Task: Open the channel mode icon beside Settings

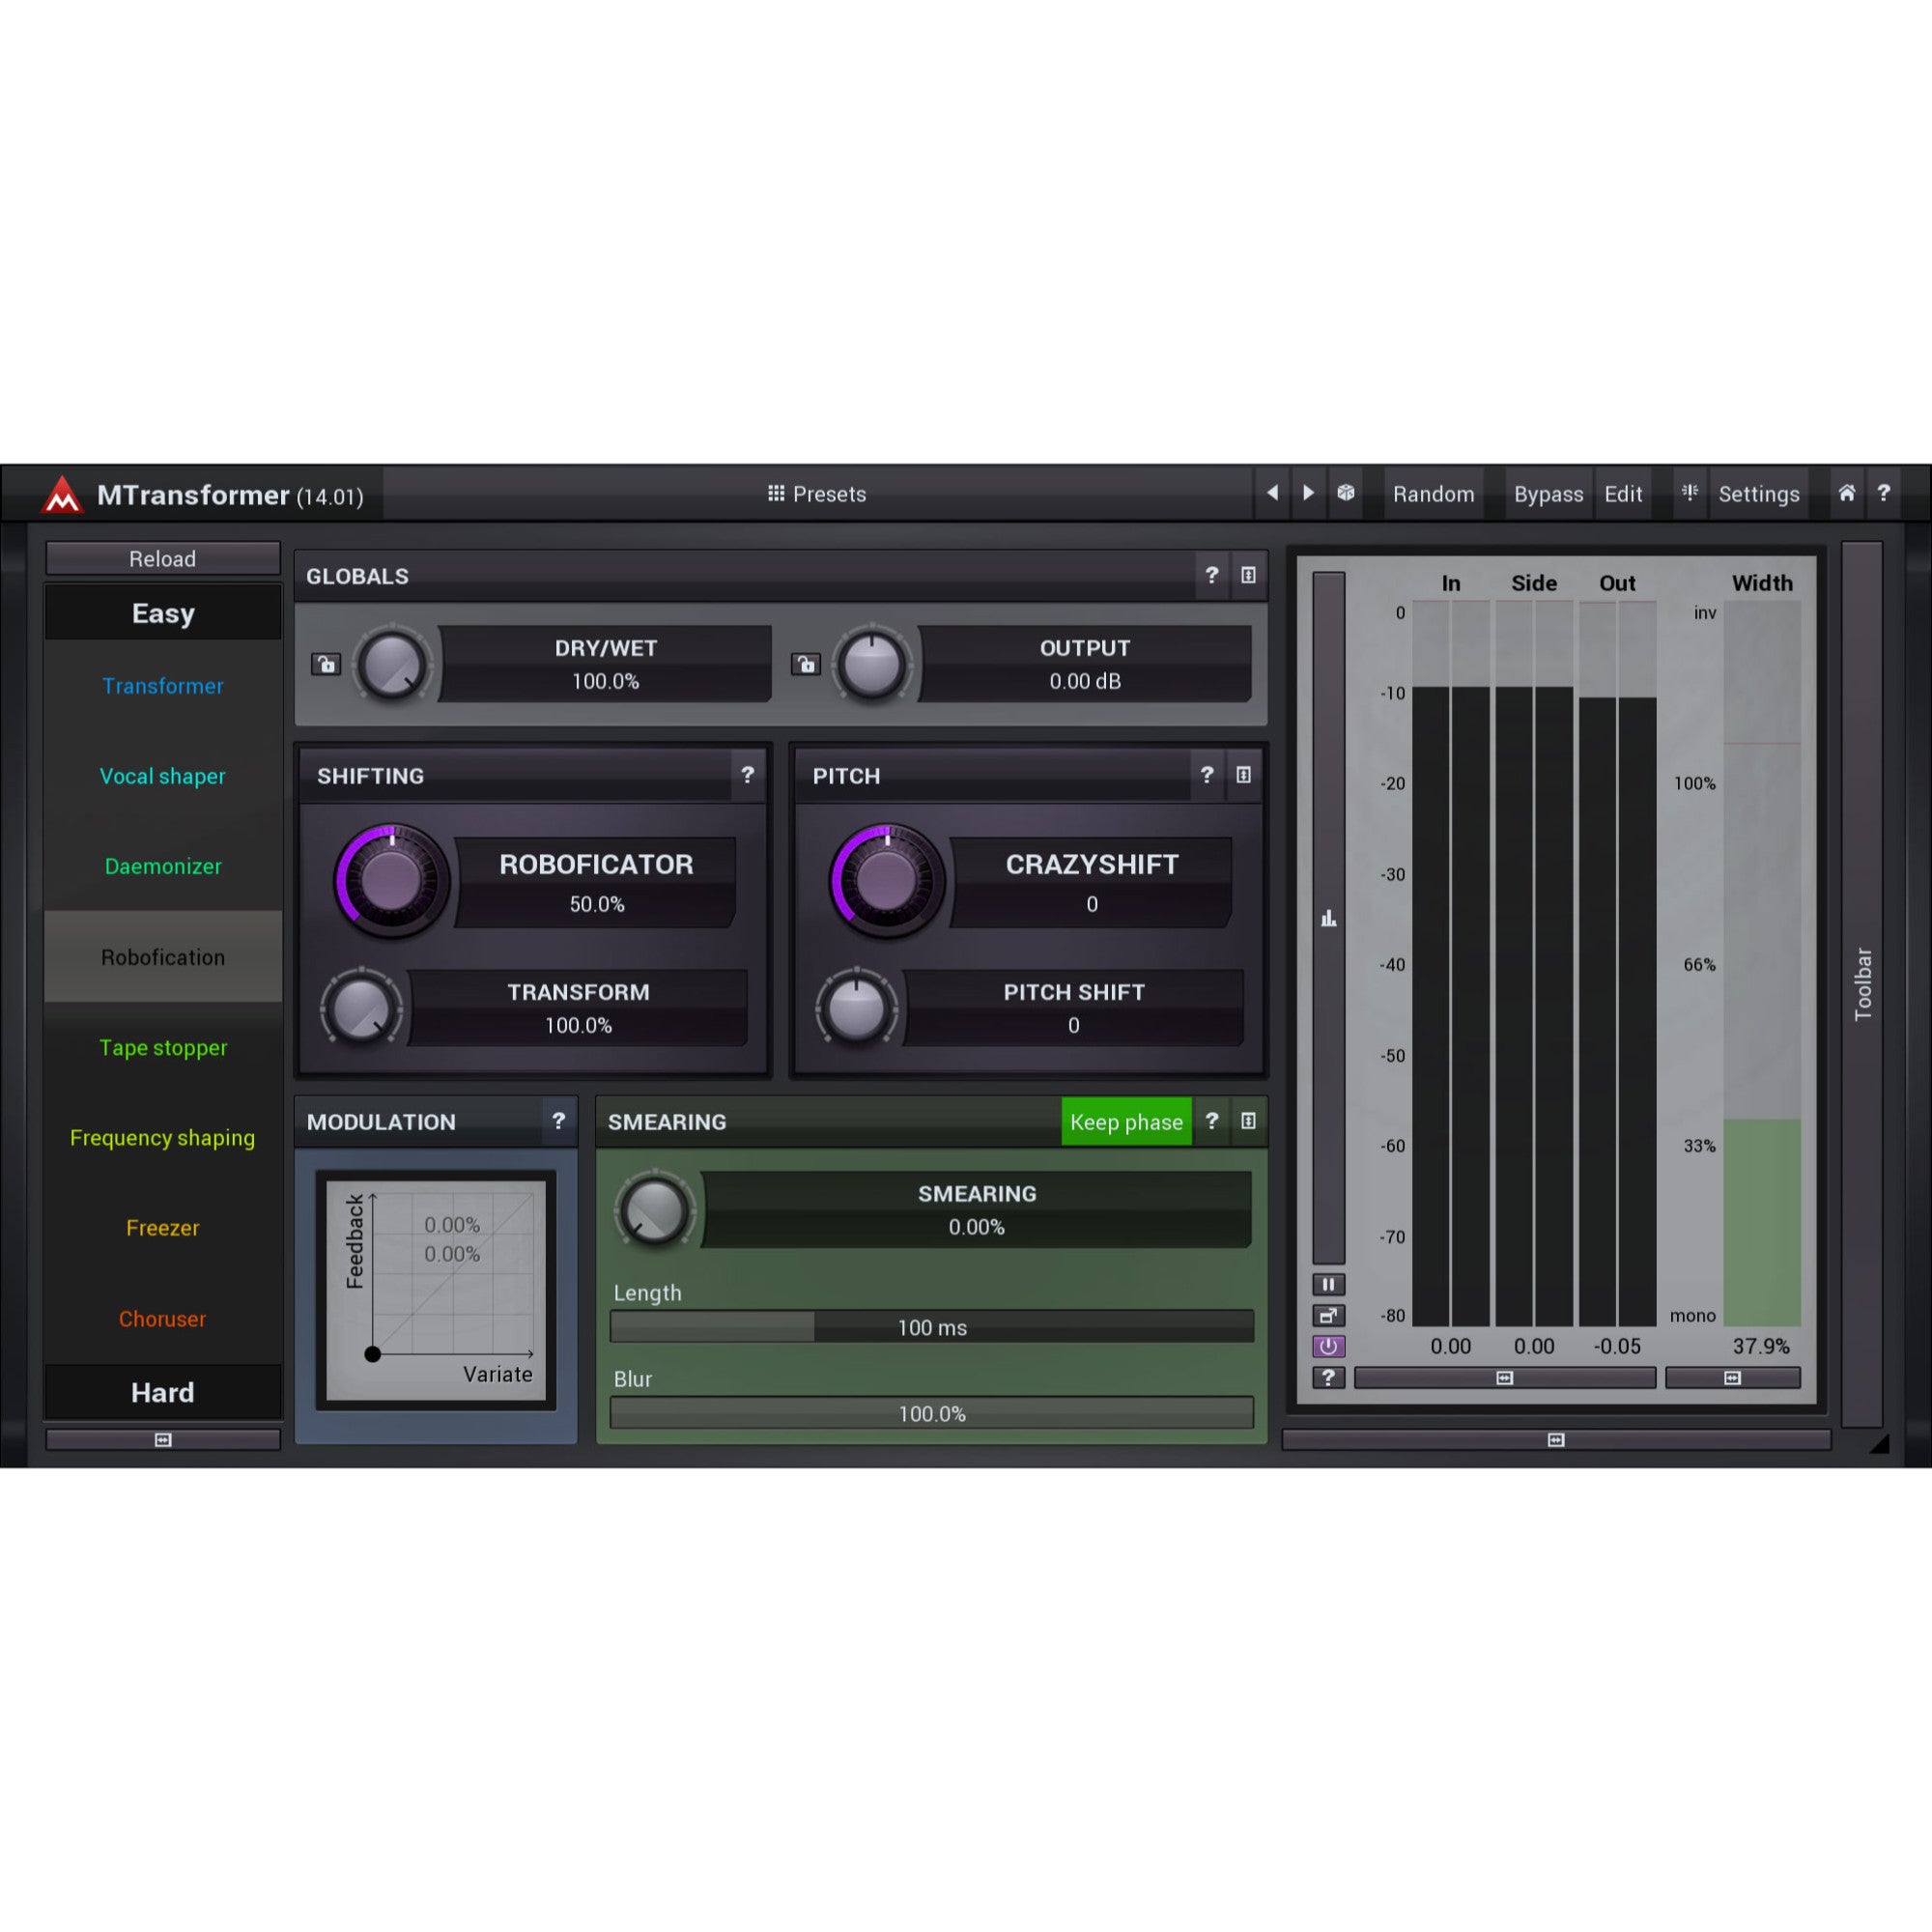Action: [1690, 493]
